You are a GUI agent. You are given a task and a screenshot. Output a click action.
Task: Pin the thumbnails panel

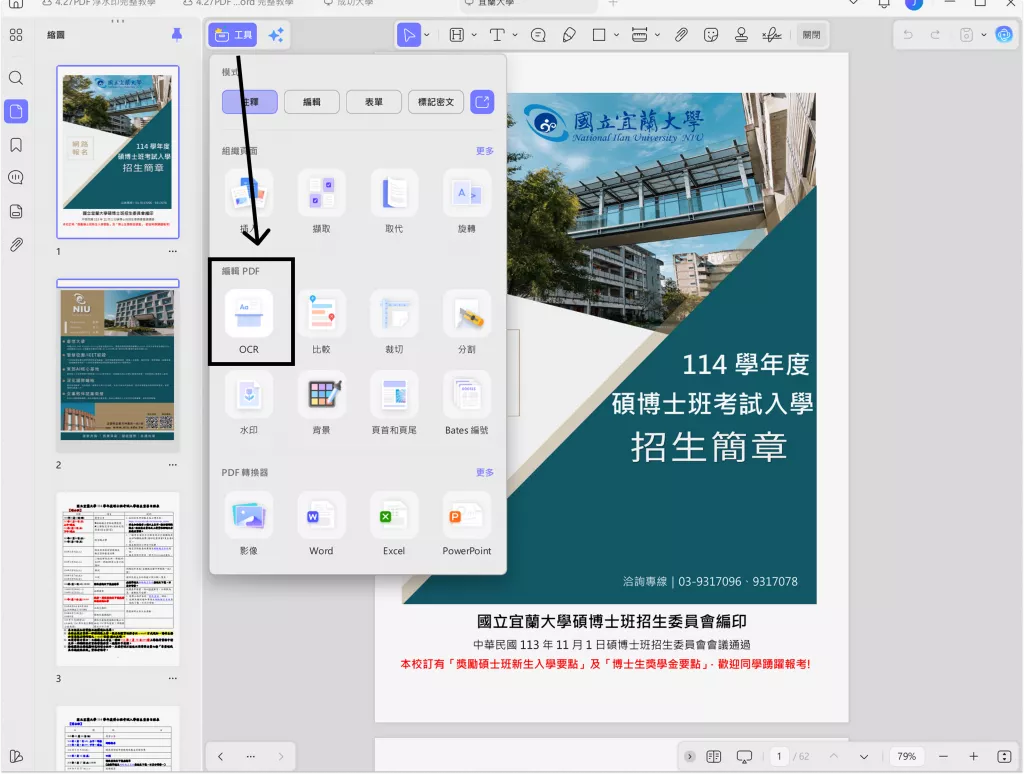pos(176,35)
